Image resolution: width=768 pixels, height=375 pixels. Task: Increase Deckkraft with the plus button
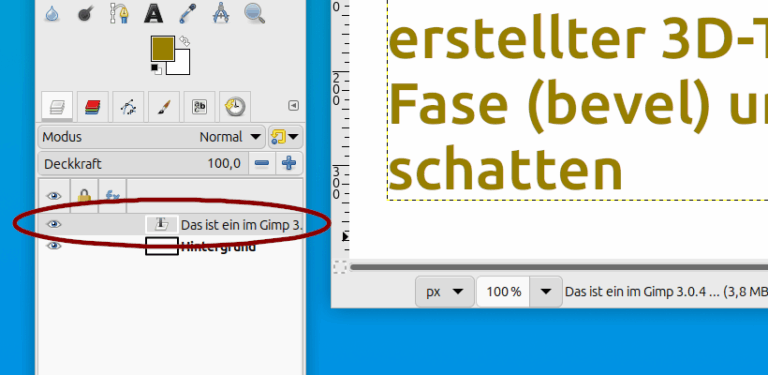(x=289, y=163)
